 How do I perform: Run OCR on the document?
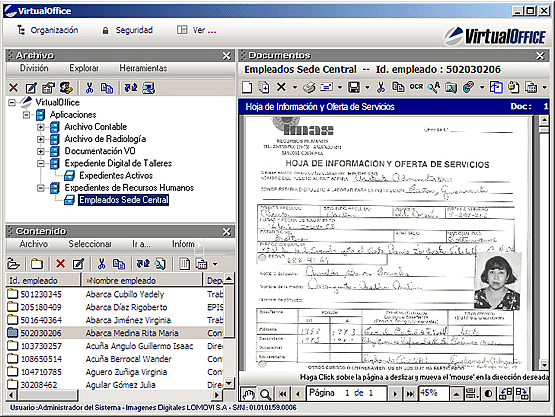click(416, 87)
